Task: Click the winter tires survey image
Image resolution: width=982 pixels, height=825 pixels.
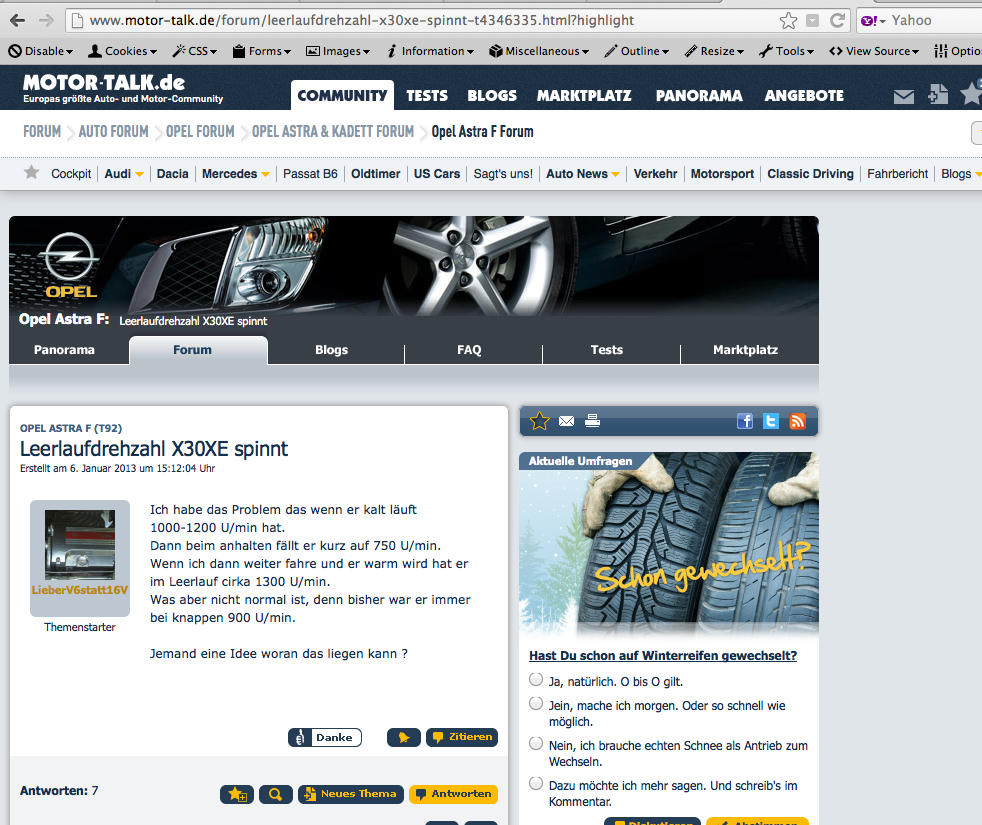Action: pyautogui.click(x=668, y=545)
